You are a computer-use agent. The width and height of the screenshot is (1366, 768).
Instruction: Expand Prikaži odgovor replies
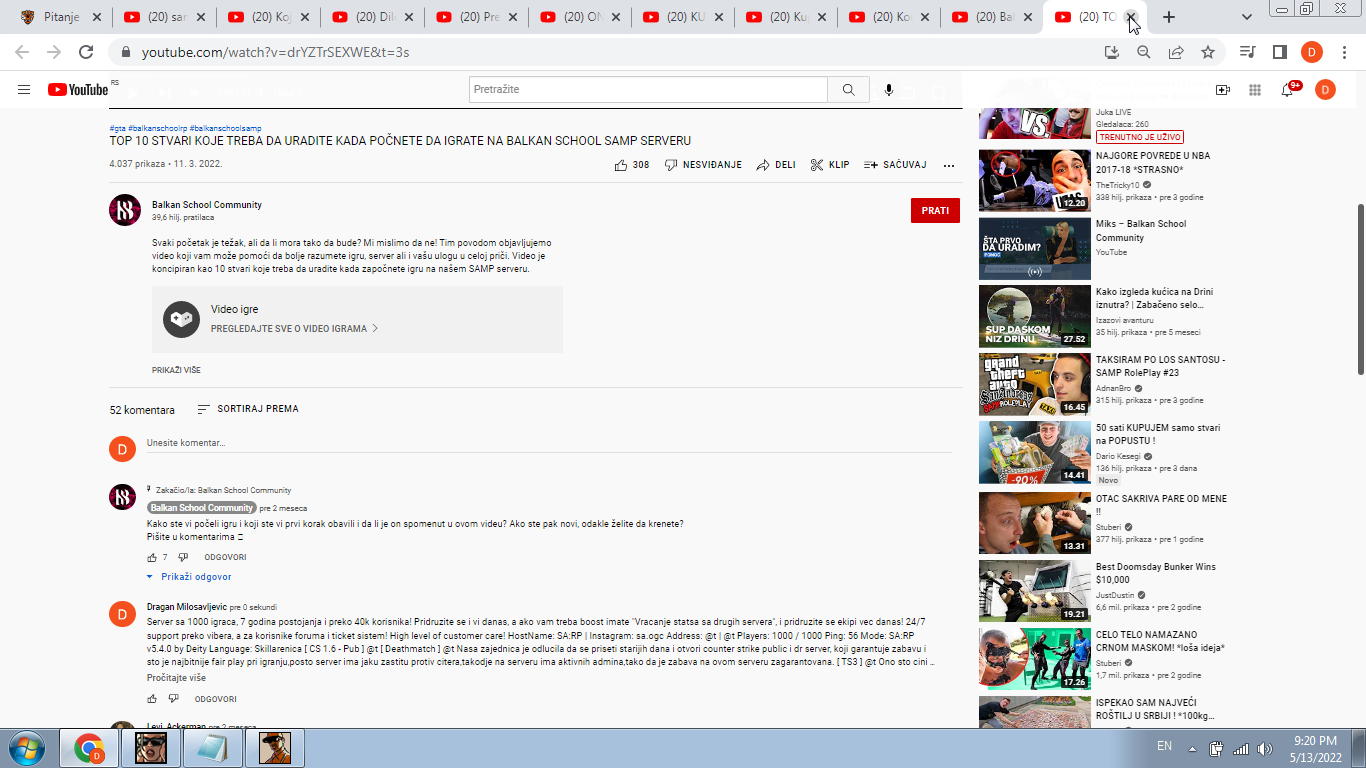point(189,577)
